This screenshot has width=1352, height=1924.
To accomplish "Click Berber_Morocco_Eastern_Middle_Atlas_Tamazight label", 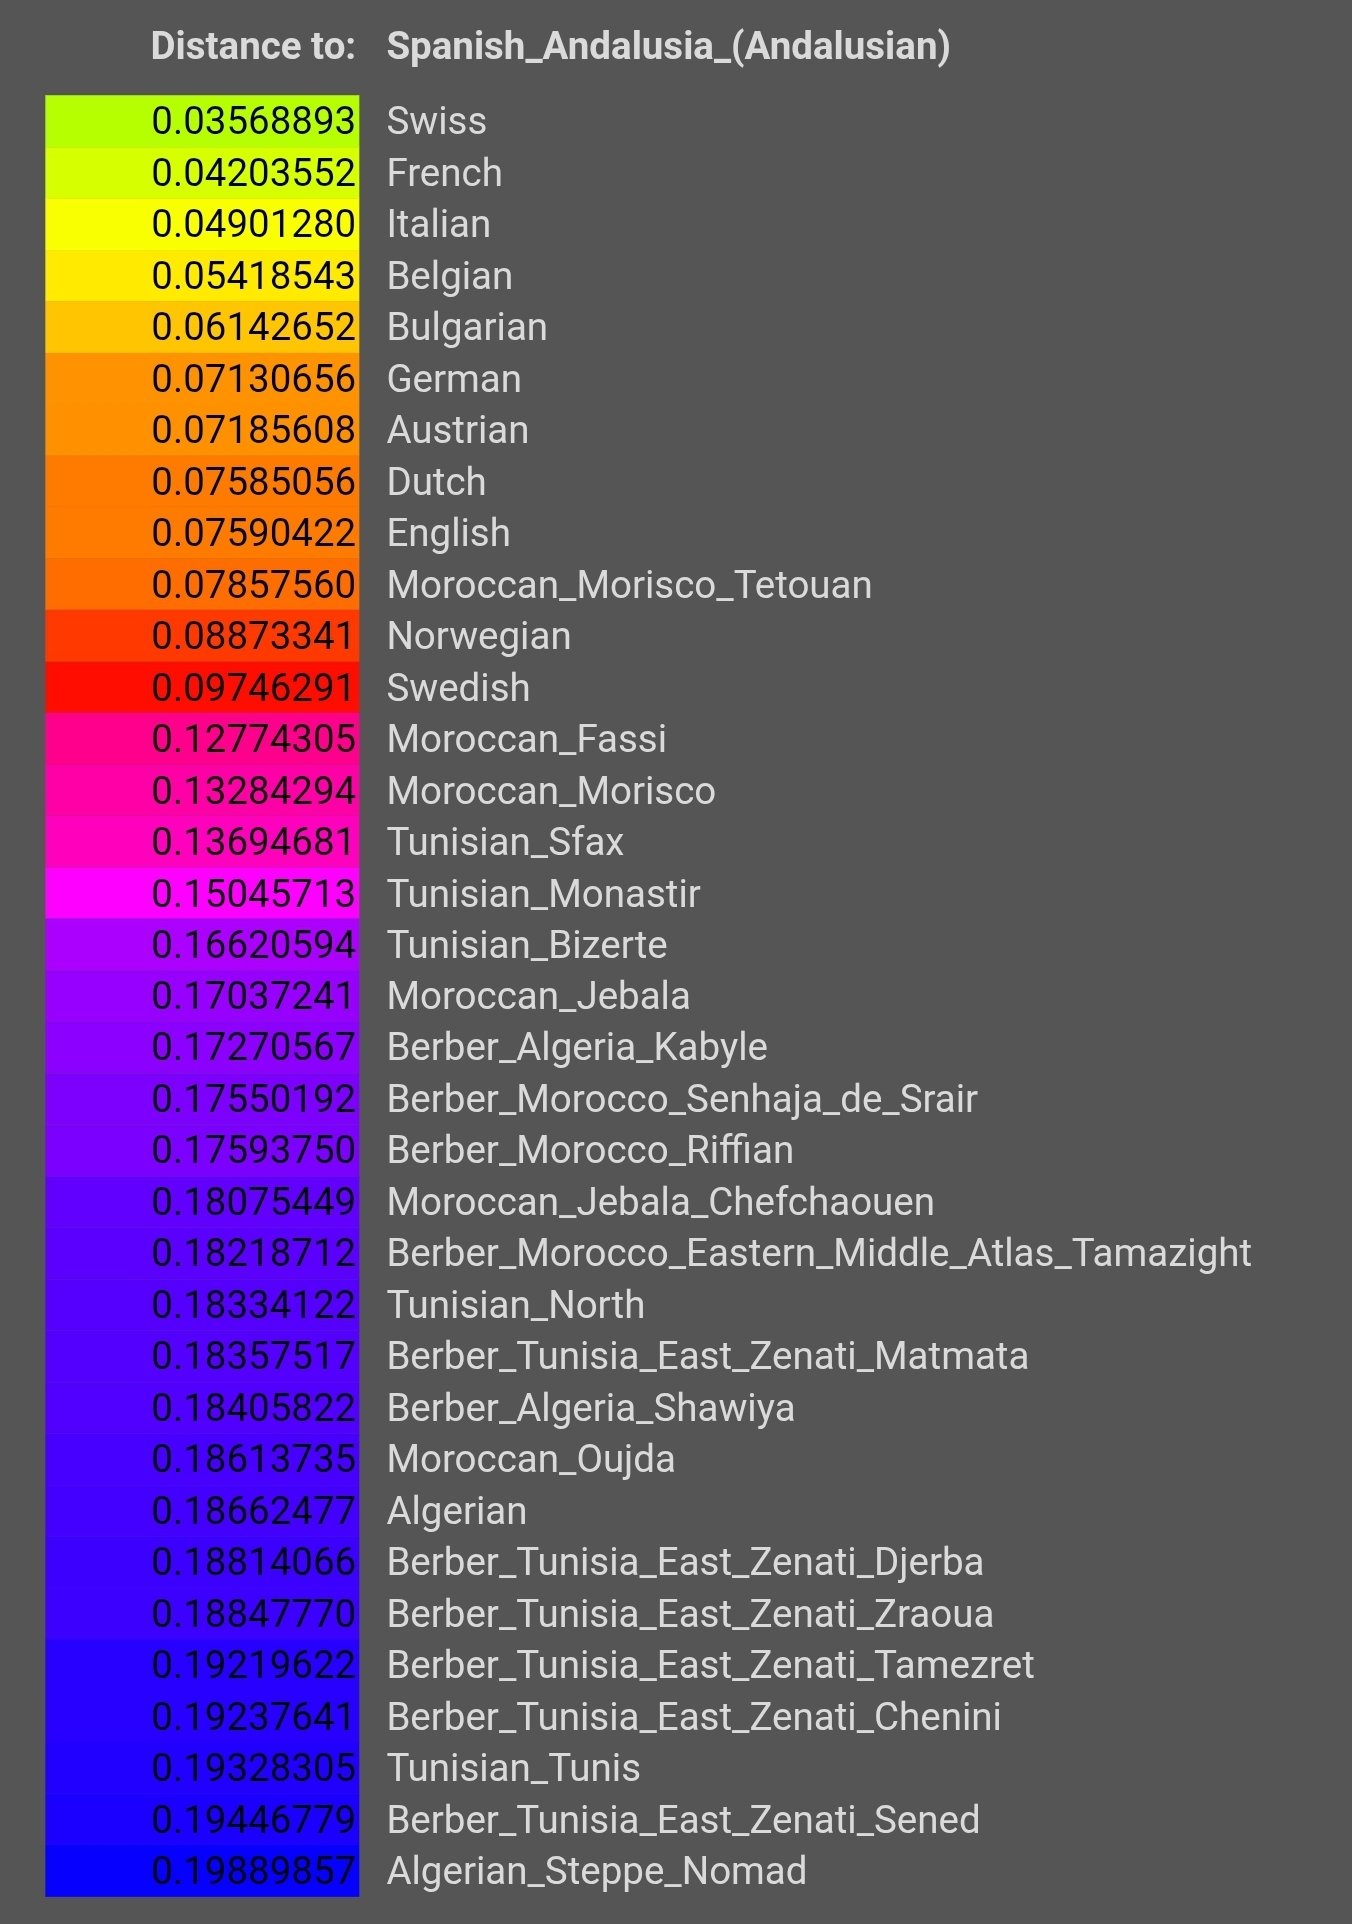I will [x=819, y=1253].
